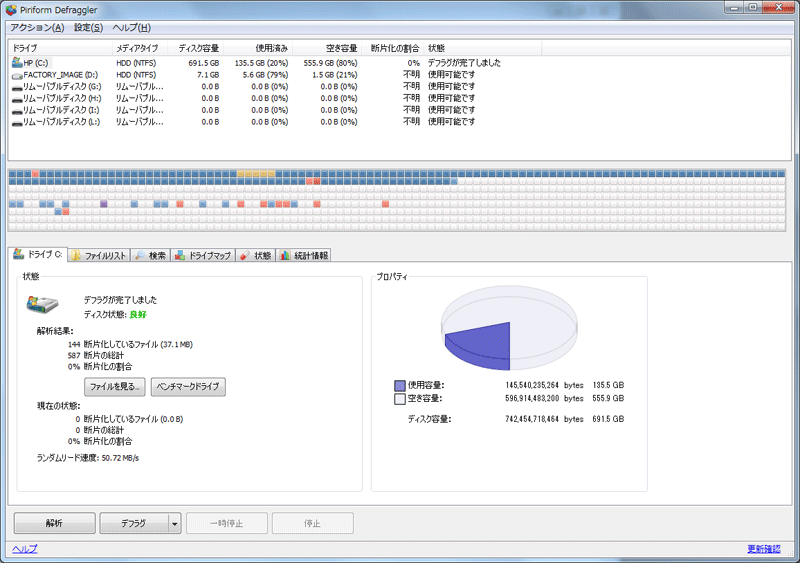The width and height of the screenshot is (800, 563).
Task: Click the 555.9 GB (80%) free cell
Action: coord(330,63)
